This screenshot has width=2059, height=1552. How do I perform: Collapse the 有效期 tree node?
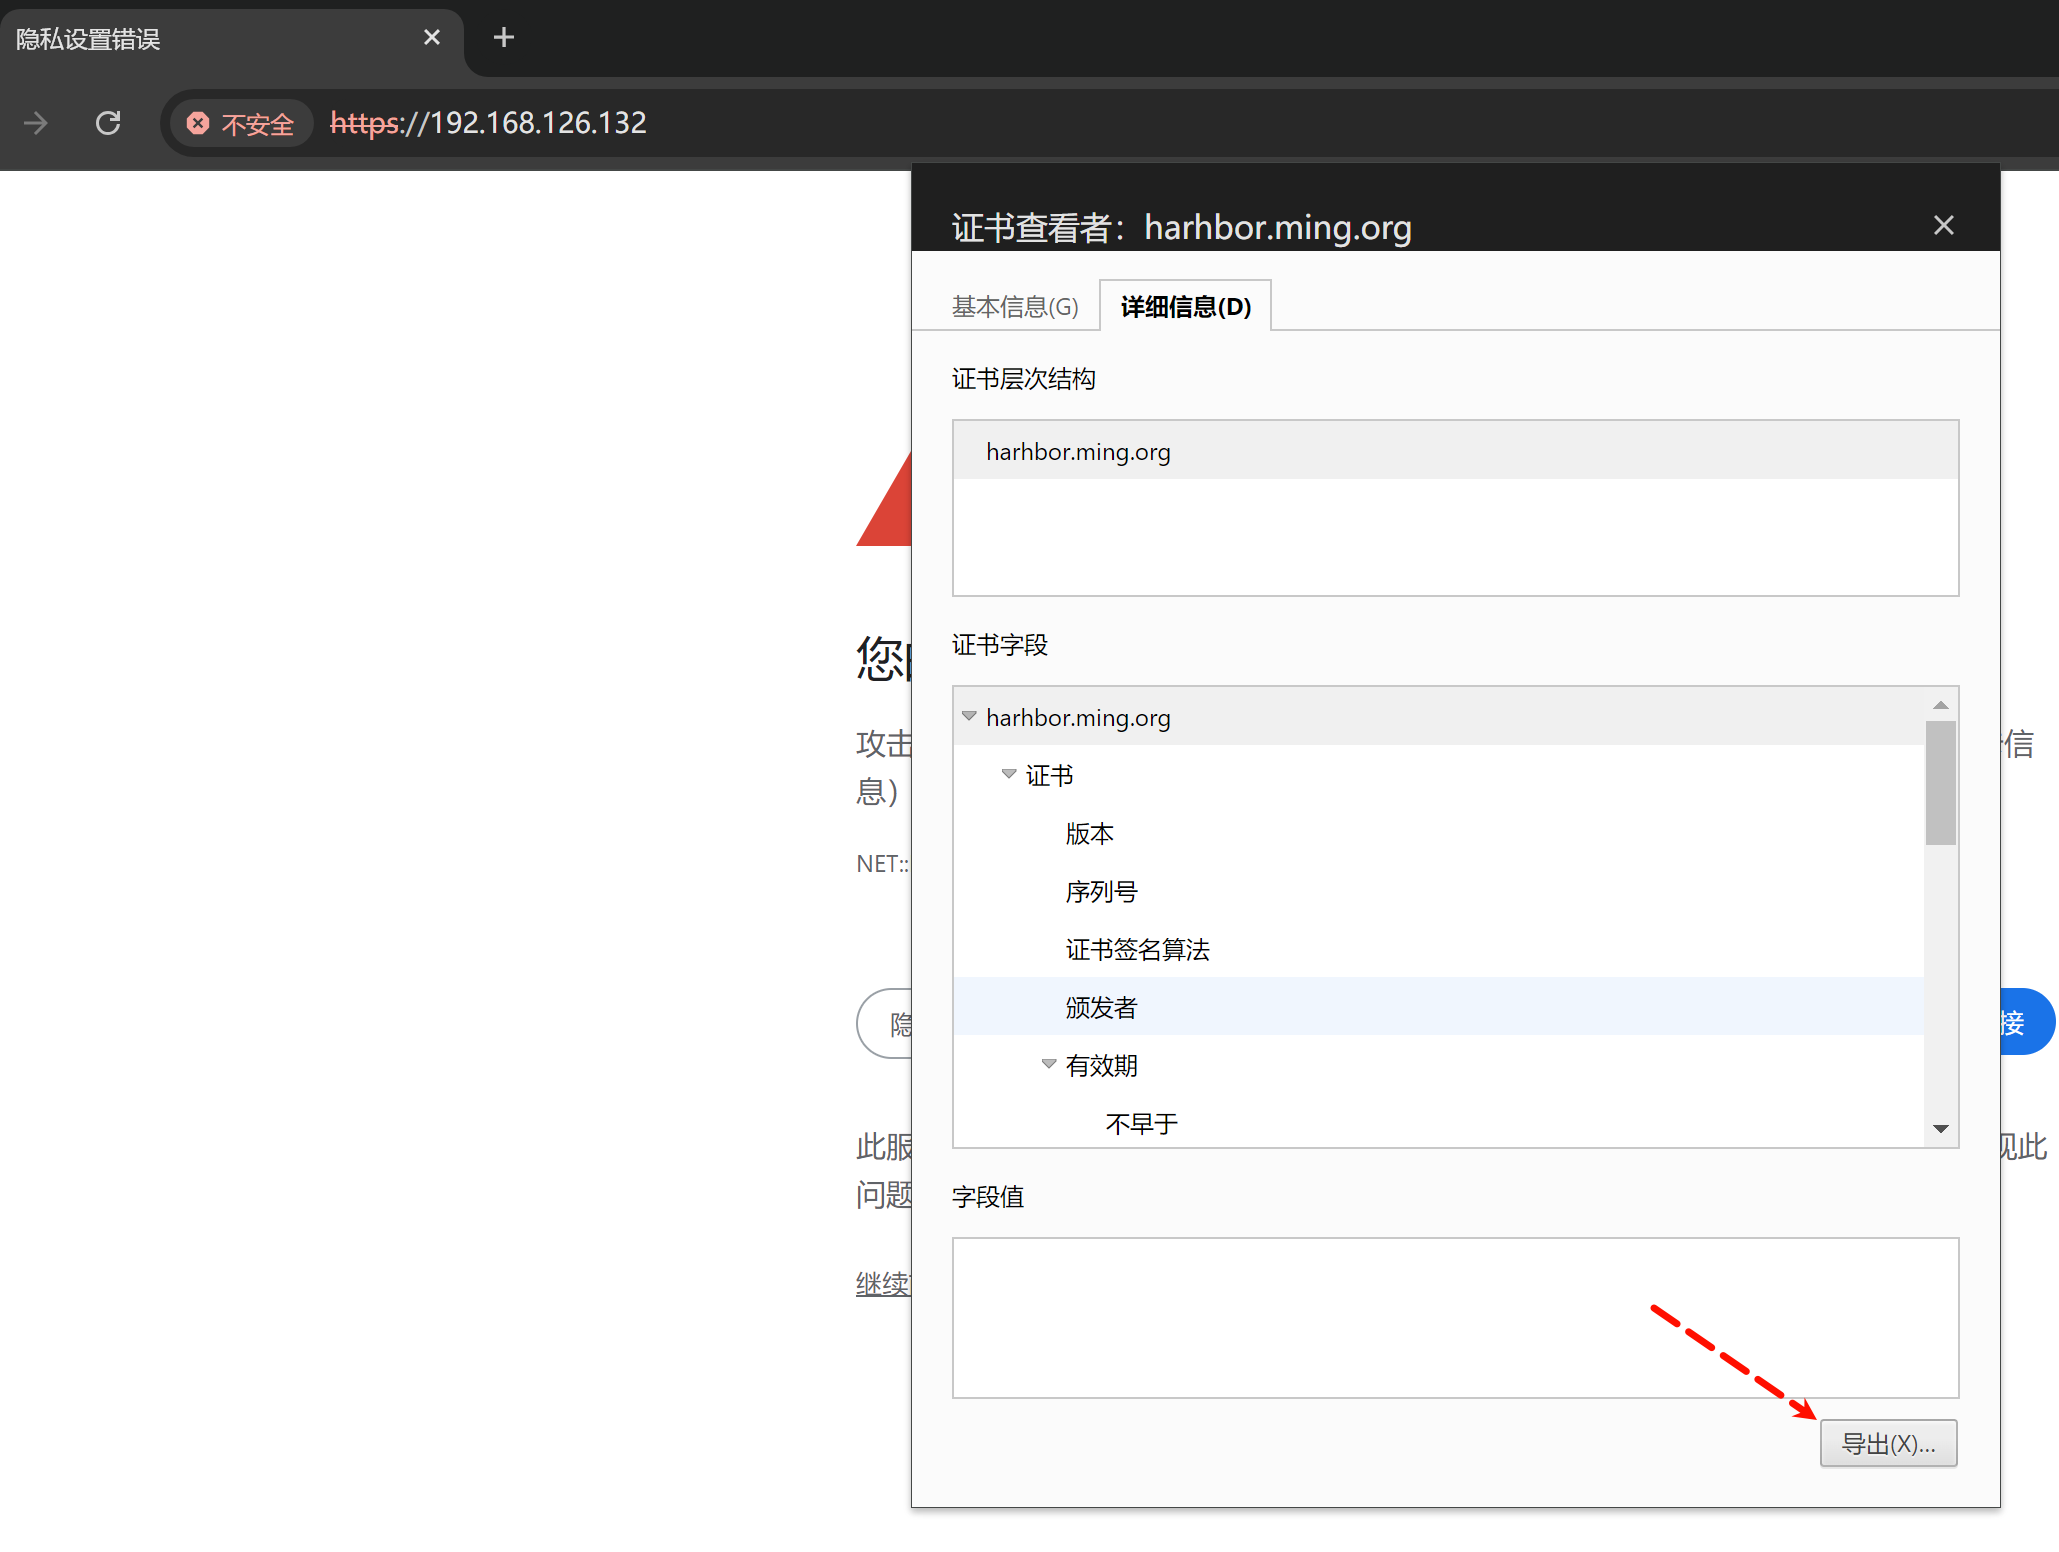click(1049, 1065)
